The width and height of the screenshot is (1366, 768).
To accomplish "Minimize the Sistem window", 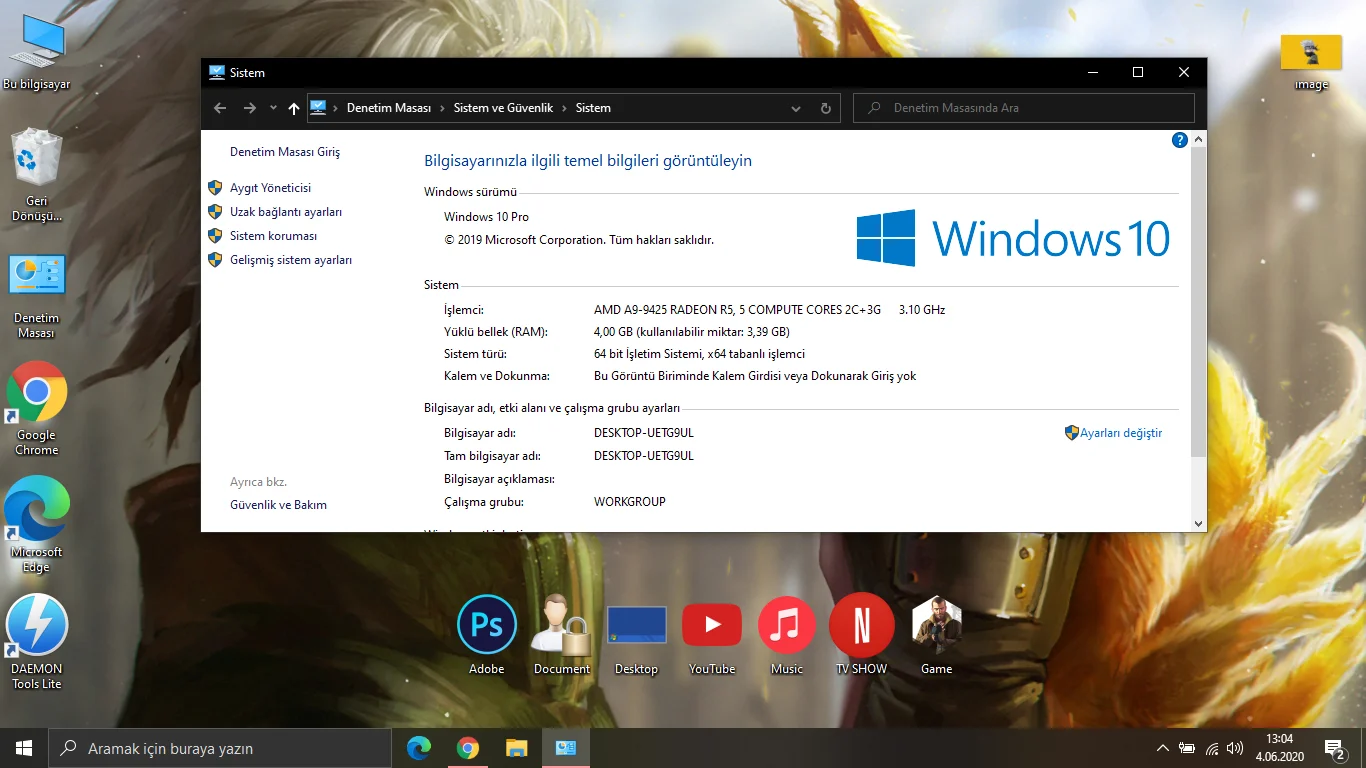I will coord(1092,72).
